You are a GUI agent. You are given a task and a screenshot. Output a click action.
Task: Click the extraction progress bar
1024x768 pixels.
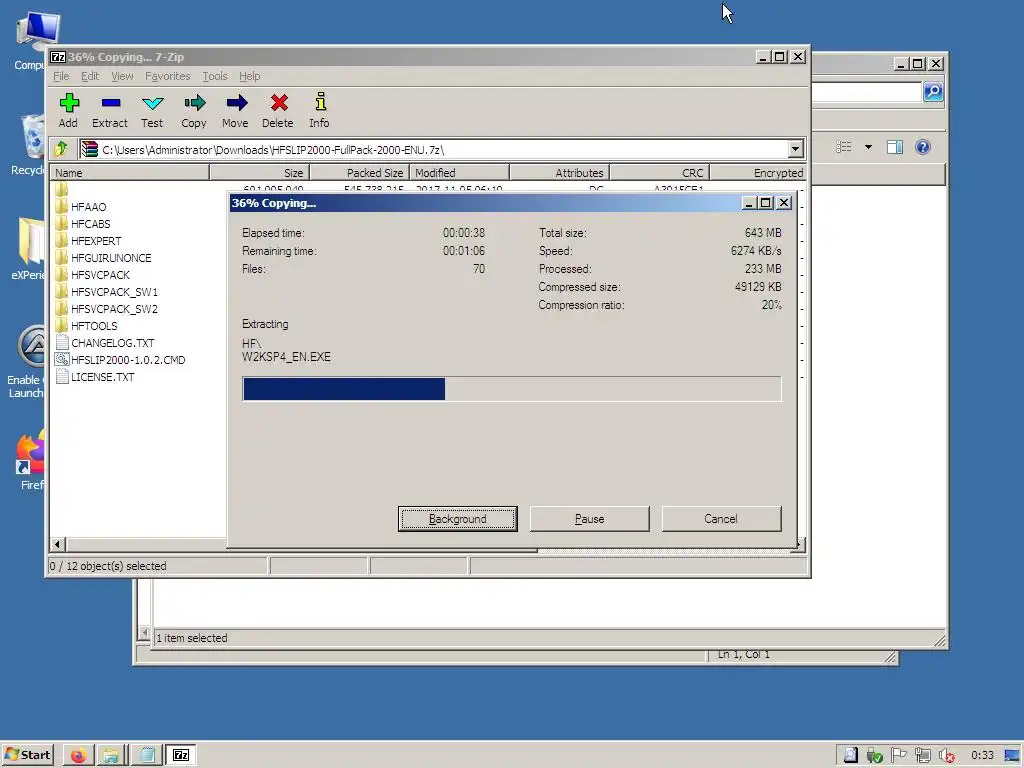(x=511, y=389)
